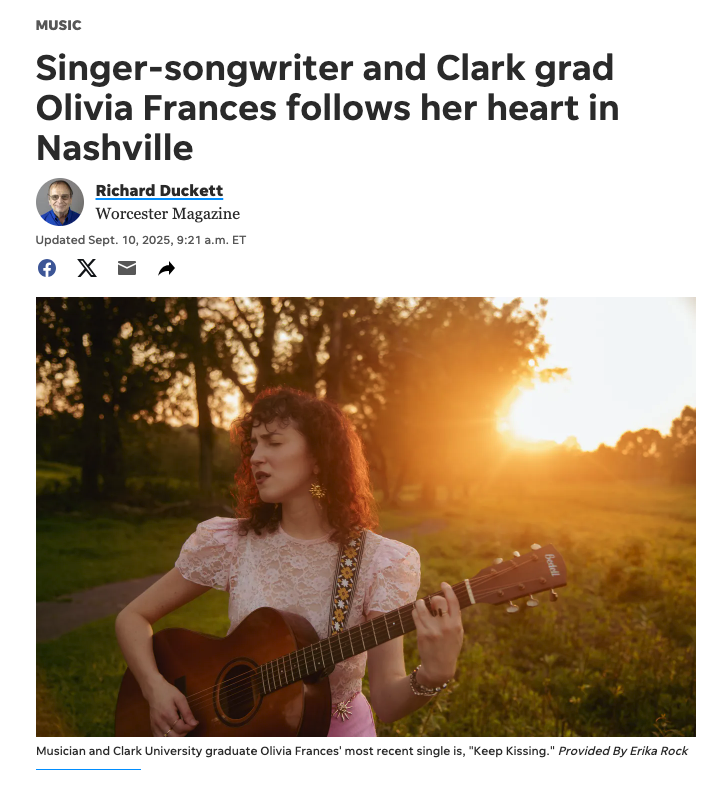This screenshot has width=713, height=789.
Task: Share the article on X
Action: coord(87,268)
